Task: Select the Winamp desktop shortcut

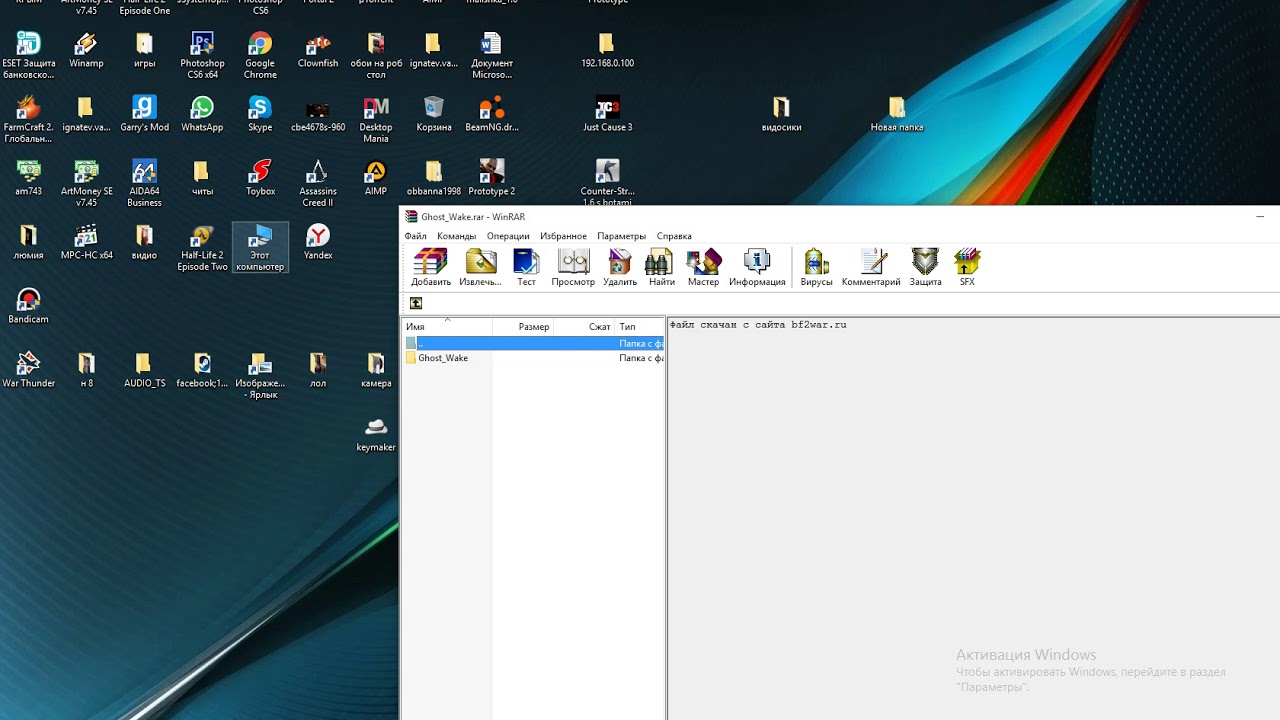Action: pyautogui.click(x=86, y=50)
